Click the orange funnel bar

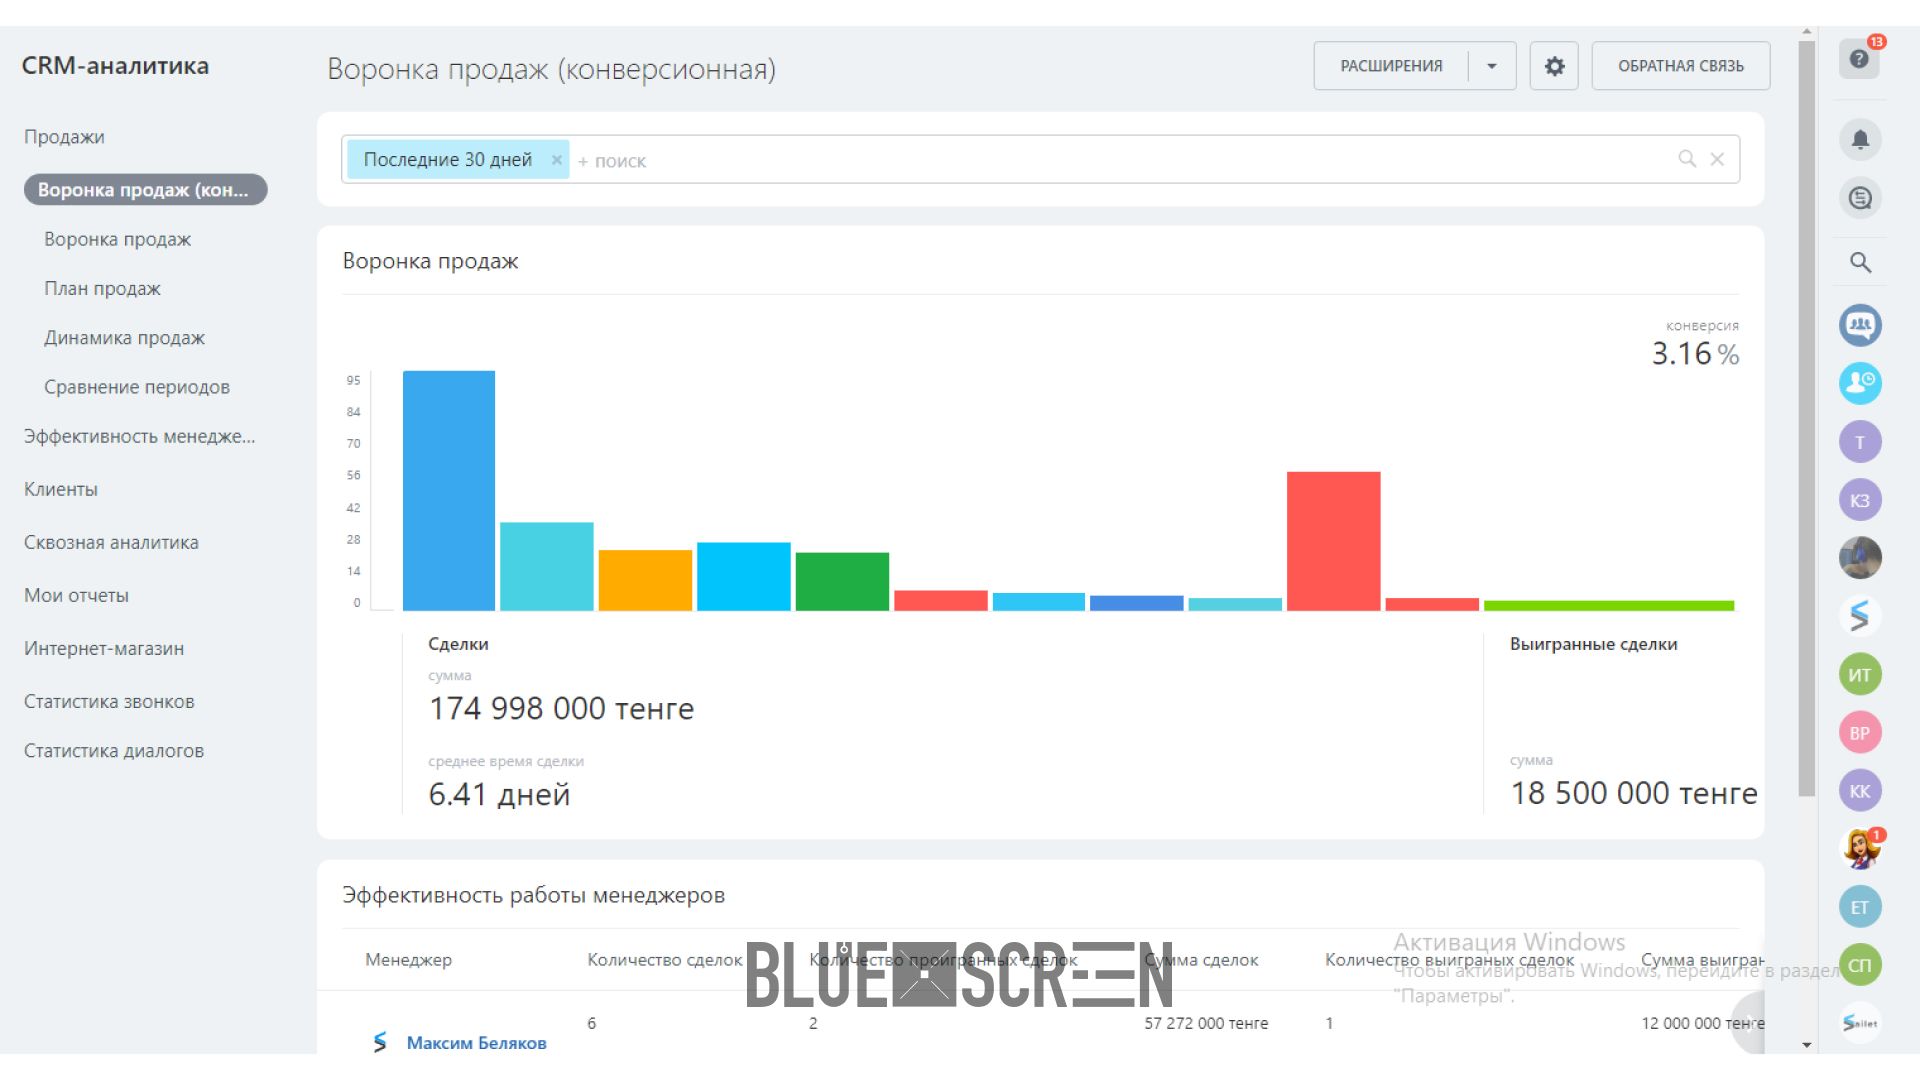click(x=645, y=580)
